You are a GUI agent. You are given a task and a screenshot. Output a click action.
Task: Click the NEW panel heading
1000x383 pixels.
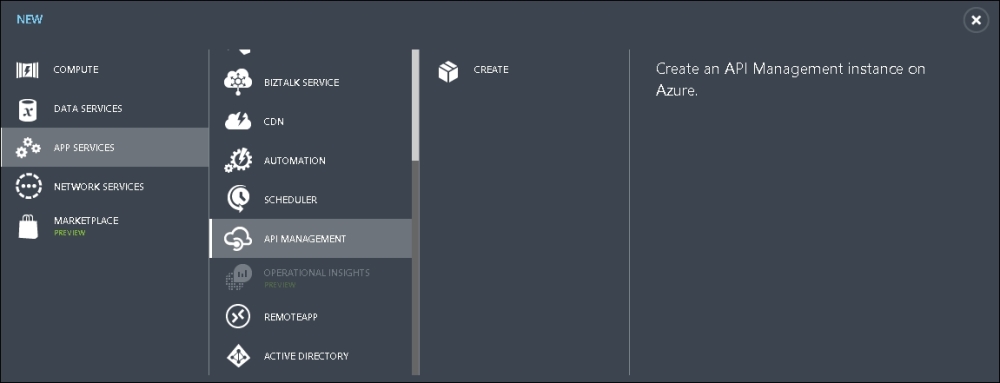pos(30,19)
